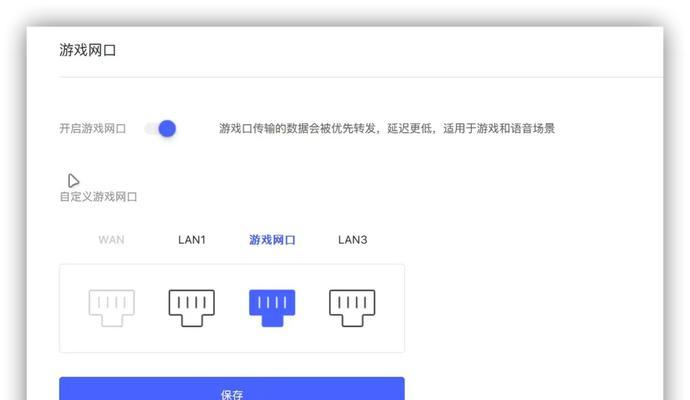Screen dimensions: 690x400
Task: Select the WAN port icon
Action: click(112, 308)
